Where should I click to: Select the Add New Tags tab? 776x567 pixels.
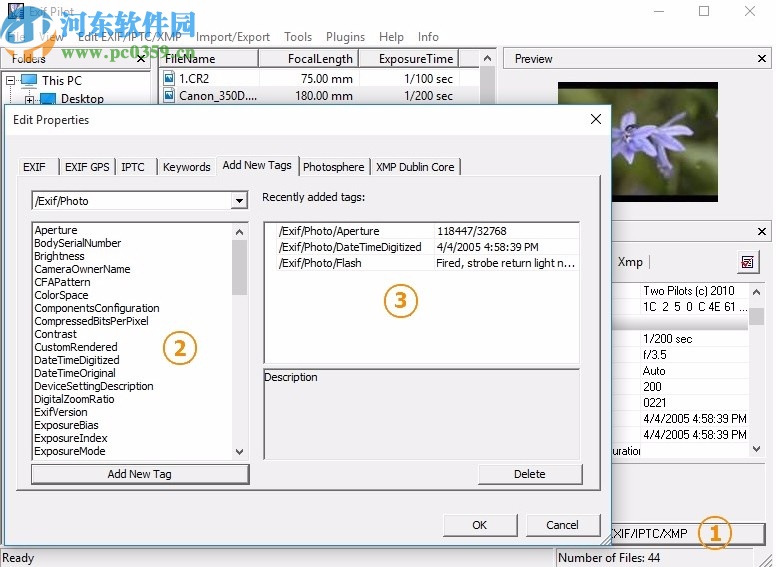pyautogui.click(x=257, y=165)
